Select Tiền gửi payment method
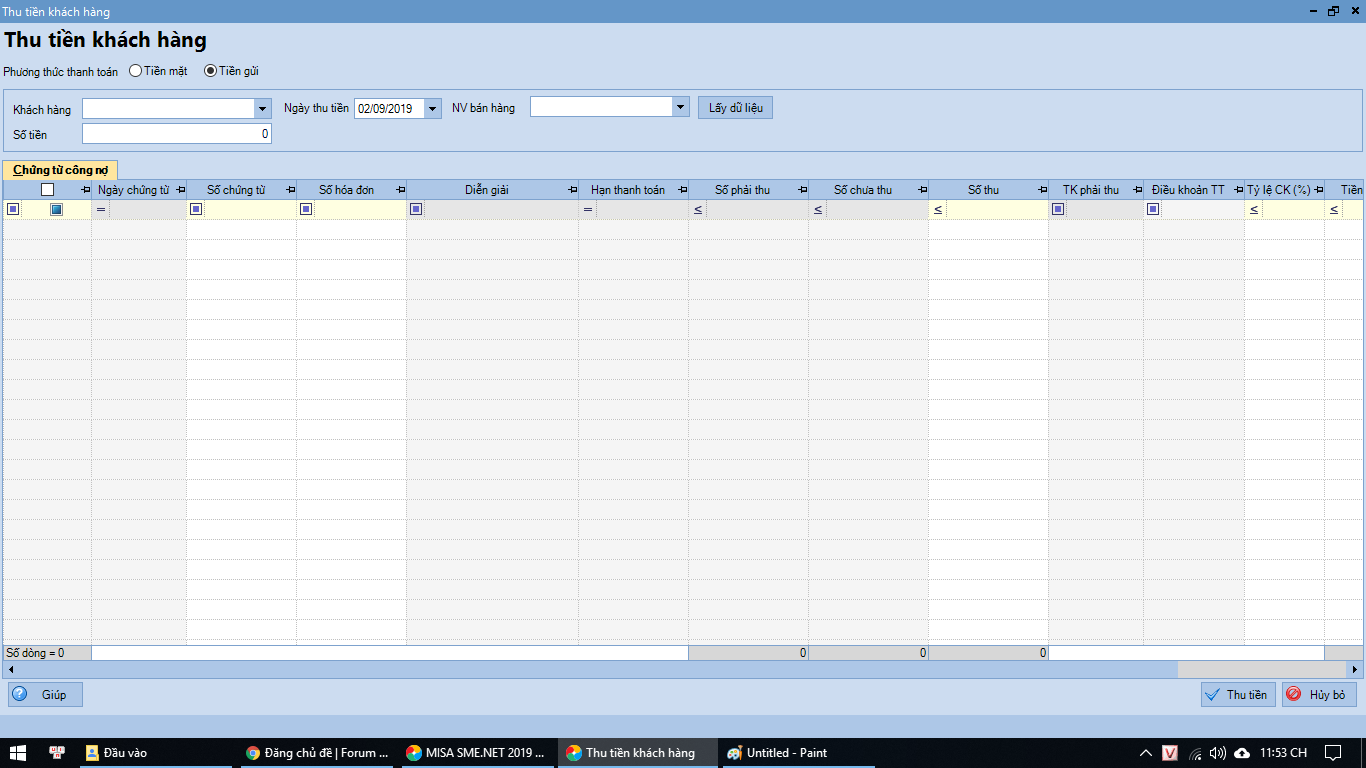This screenshot has height=768, width=1366. (x=210, y=71)
